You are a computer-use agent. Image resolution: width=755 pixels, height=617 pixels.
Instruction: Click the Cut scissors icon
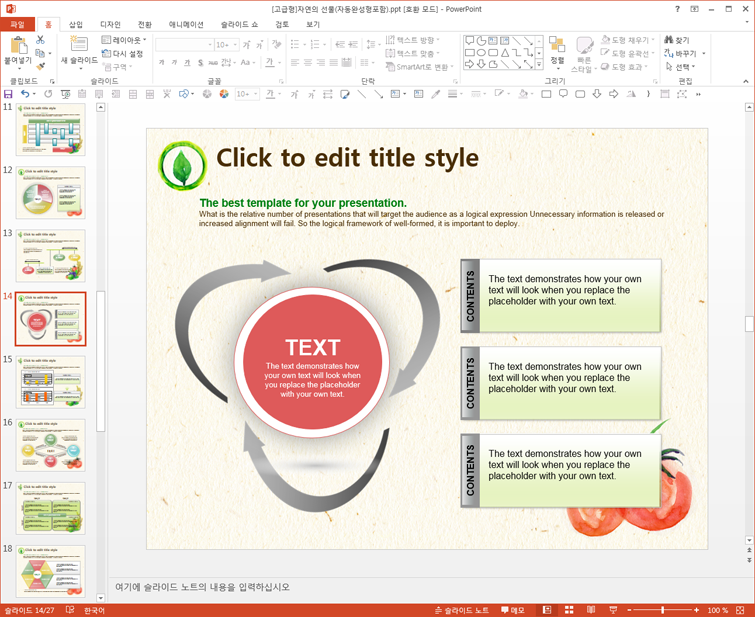(40, 40)
